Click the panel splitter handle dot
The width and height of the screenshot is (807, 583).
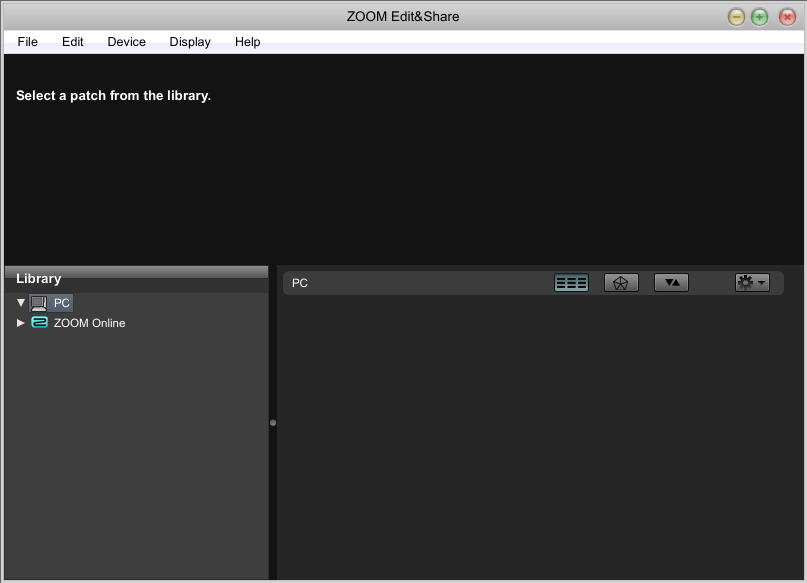273,423
